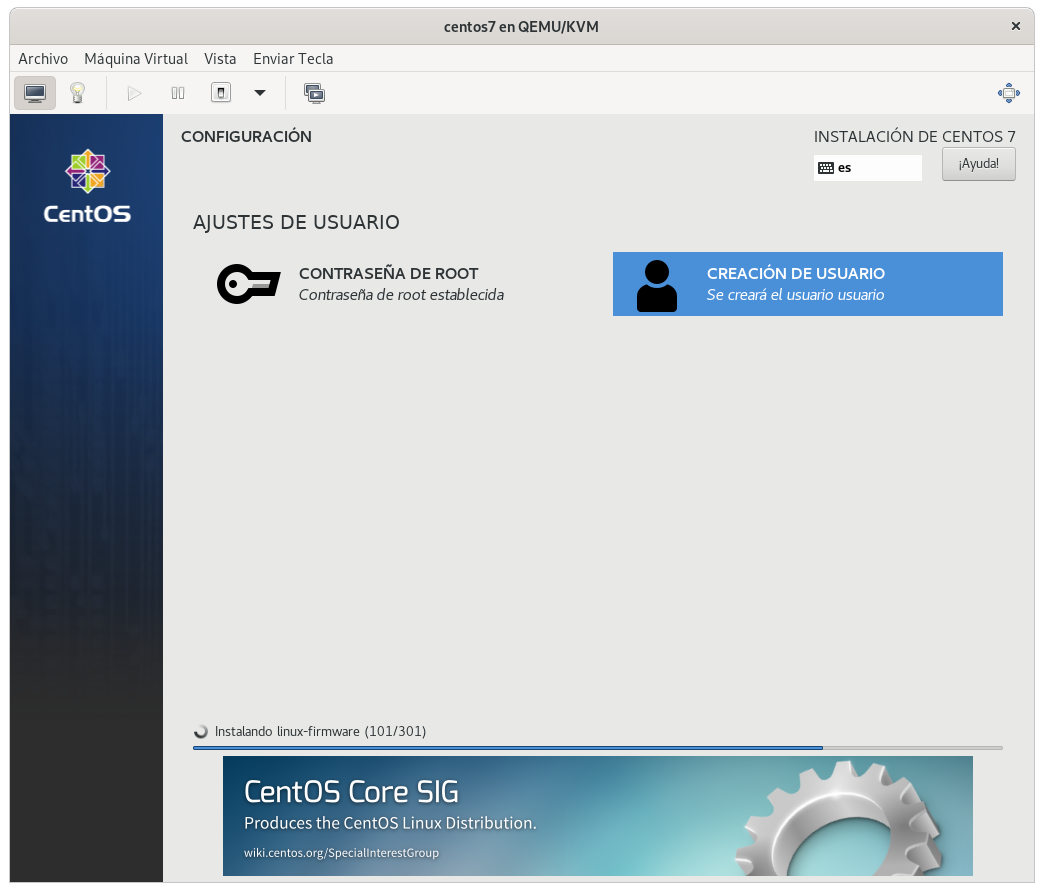
Task: Select the CREACIÓN DE USUARIO tile
Action: (x=807, y=284)
